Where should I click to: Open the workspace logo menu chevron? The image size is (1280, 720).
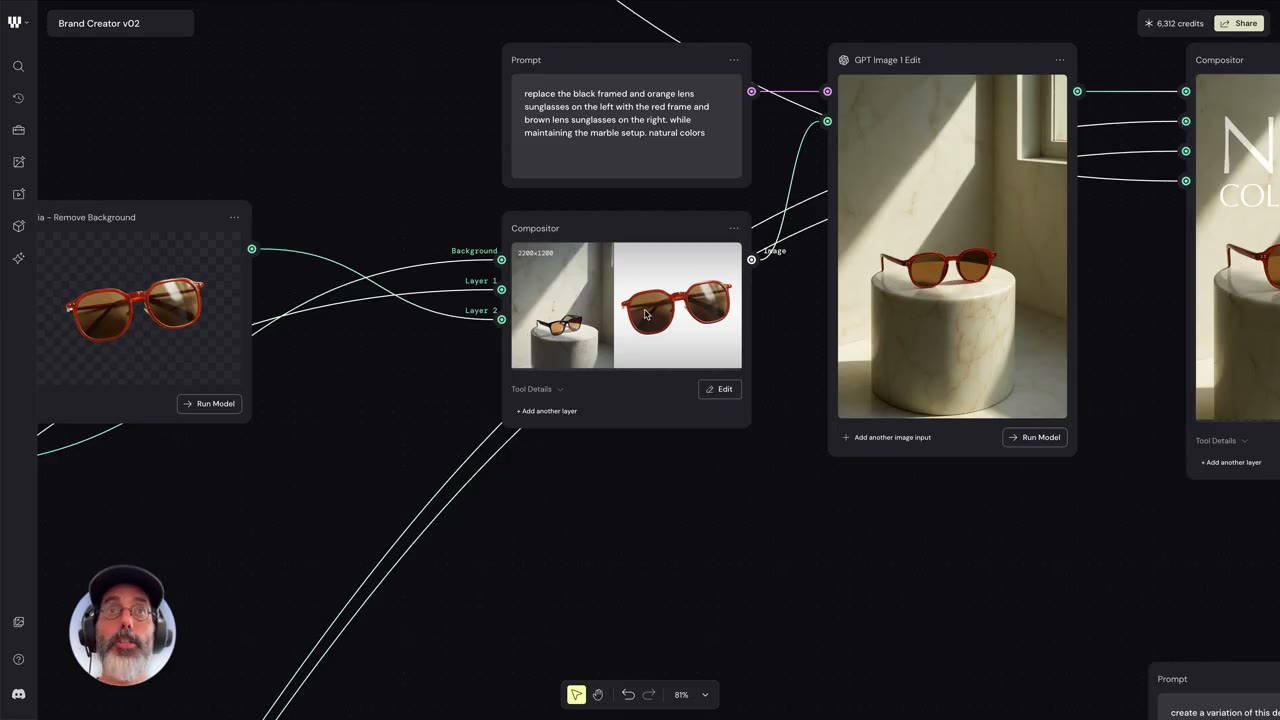click(26, 22)
